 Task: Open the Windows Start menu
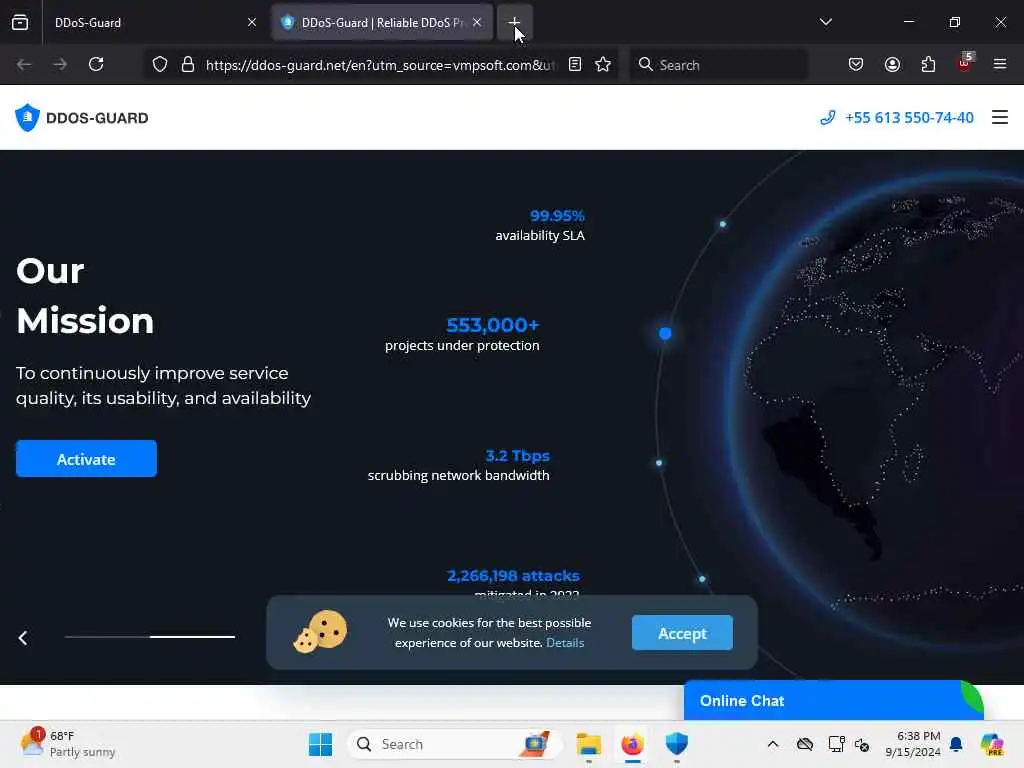tap(320, 744)
